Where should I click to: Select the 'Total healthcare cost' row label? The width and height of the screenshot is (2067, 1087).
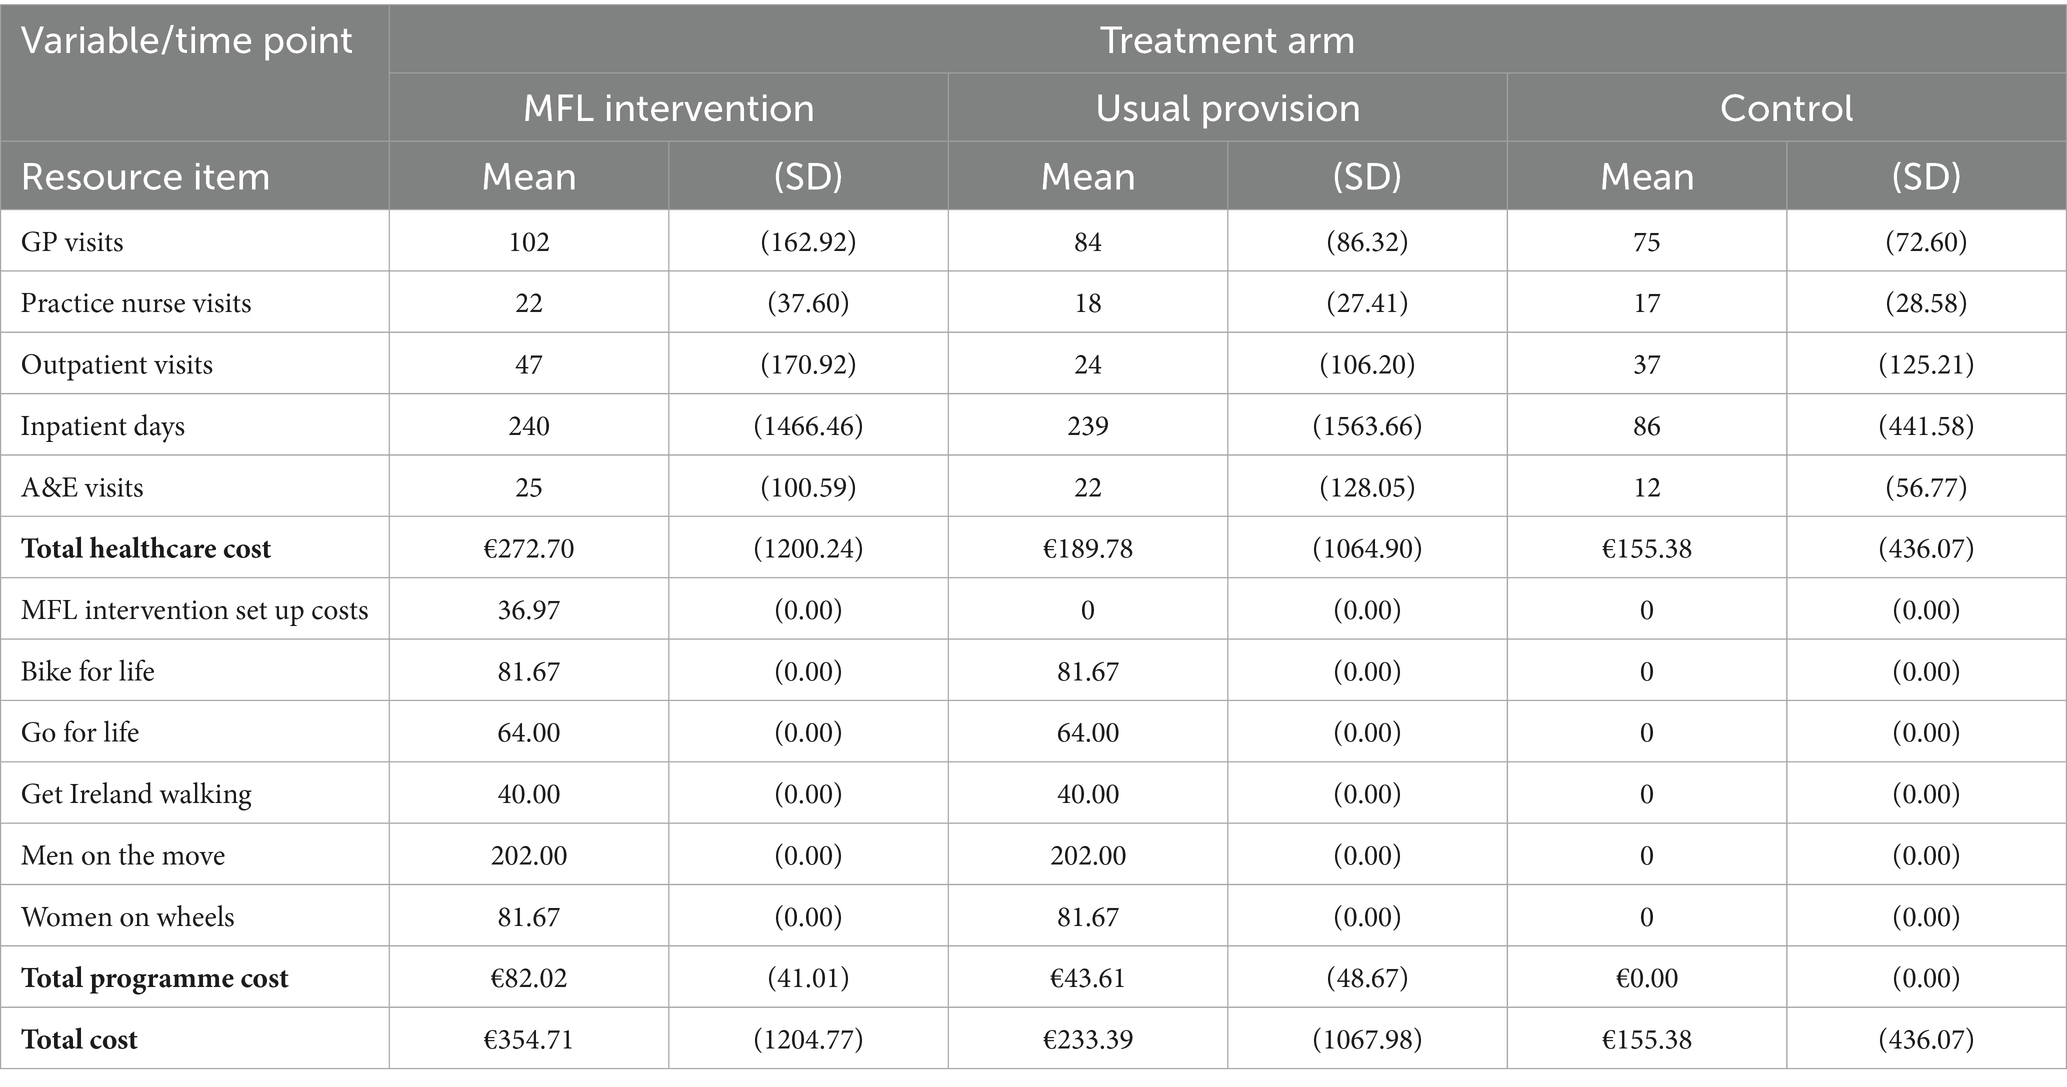pos(146,548)
